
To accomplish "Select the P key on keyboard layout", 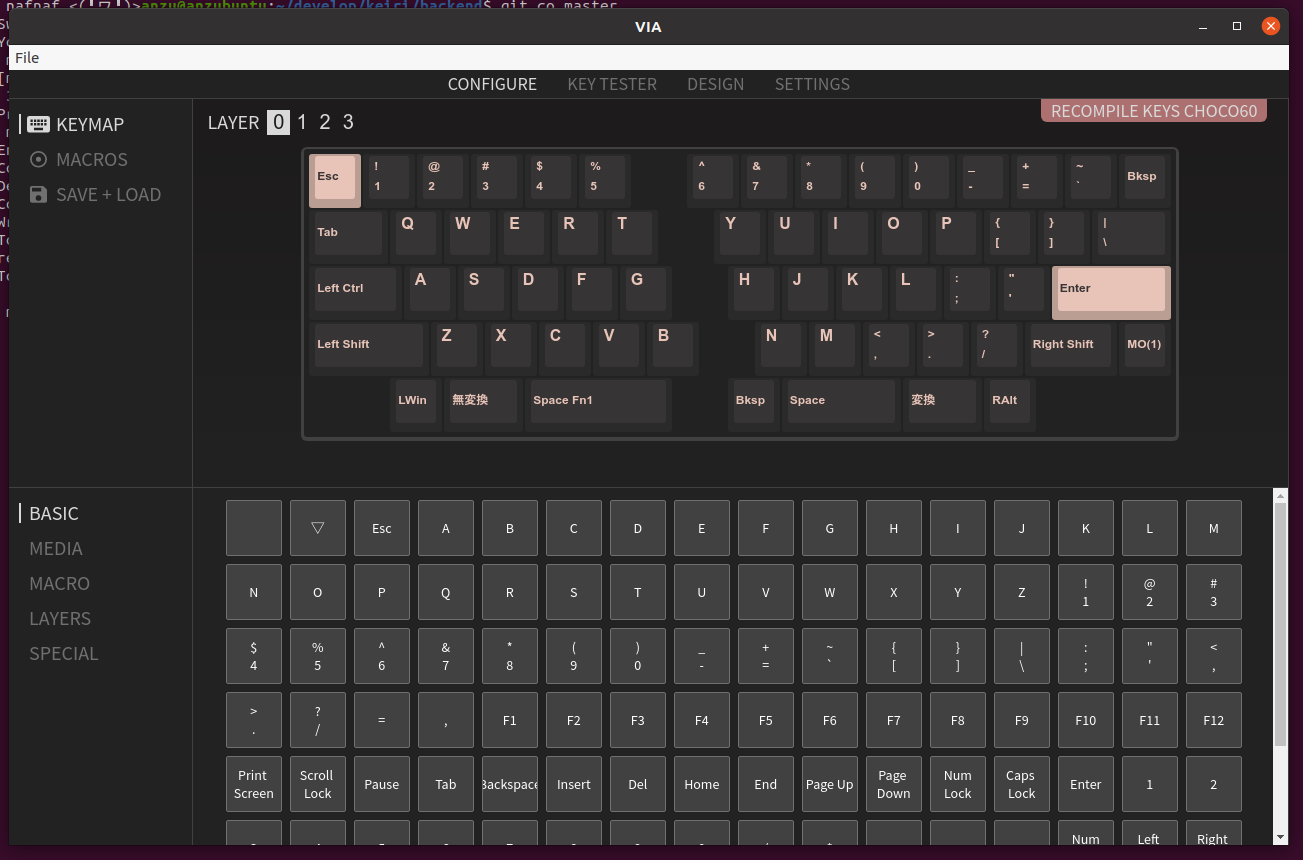I will click(955, 235).
